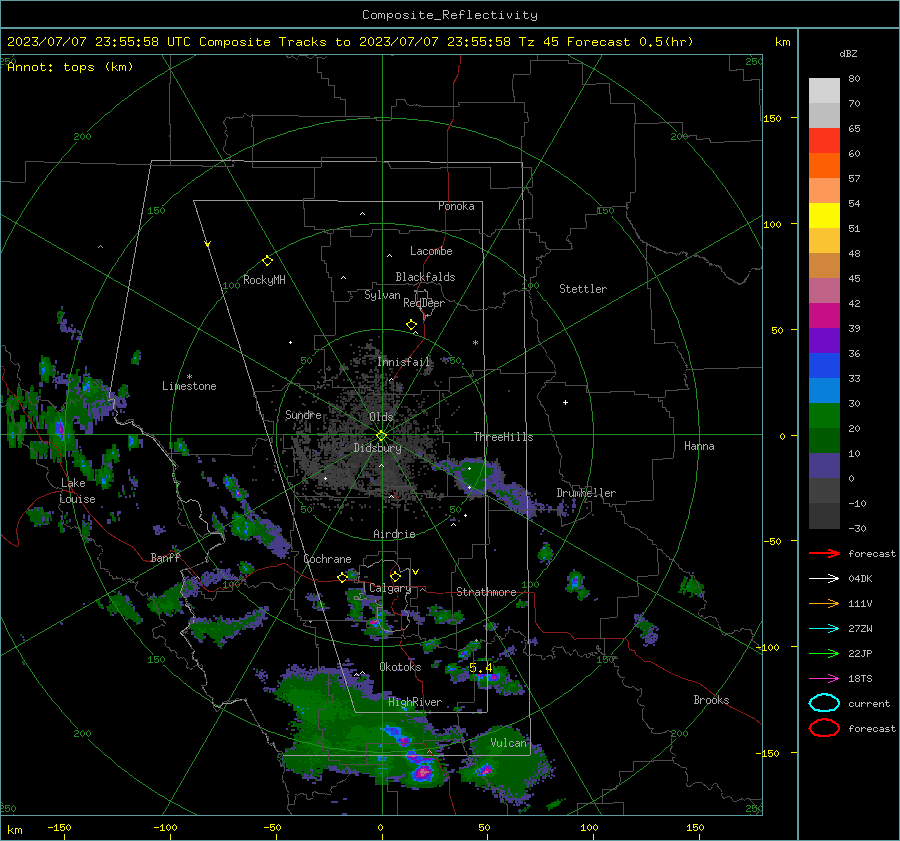Click the white plus marker west of Hanna
This screenshot has height=841, width=900.
click(565, 402)
